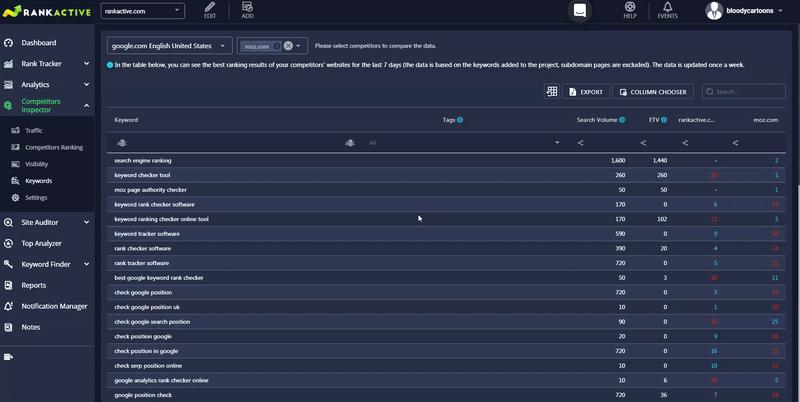Click the Analytics sidebar icon

[8, 85]
